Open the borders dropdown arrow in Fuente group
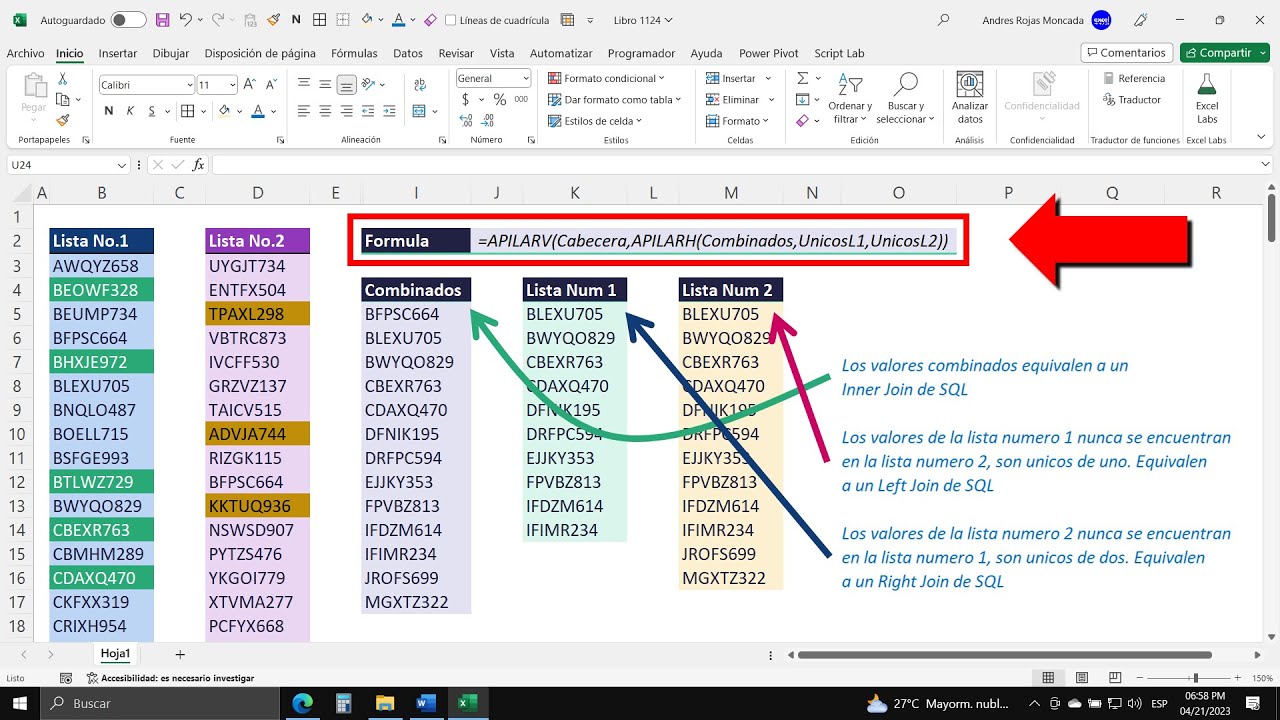The height and width of the screenshot is (720, 1280). [205, 111]
